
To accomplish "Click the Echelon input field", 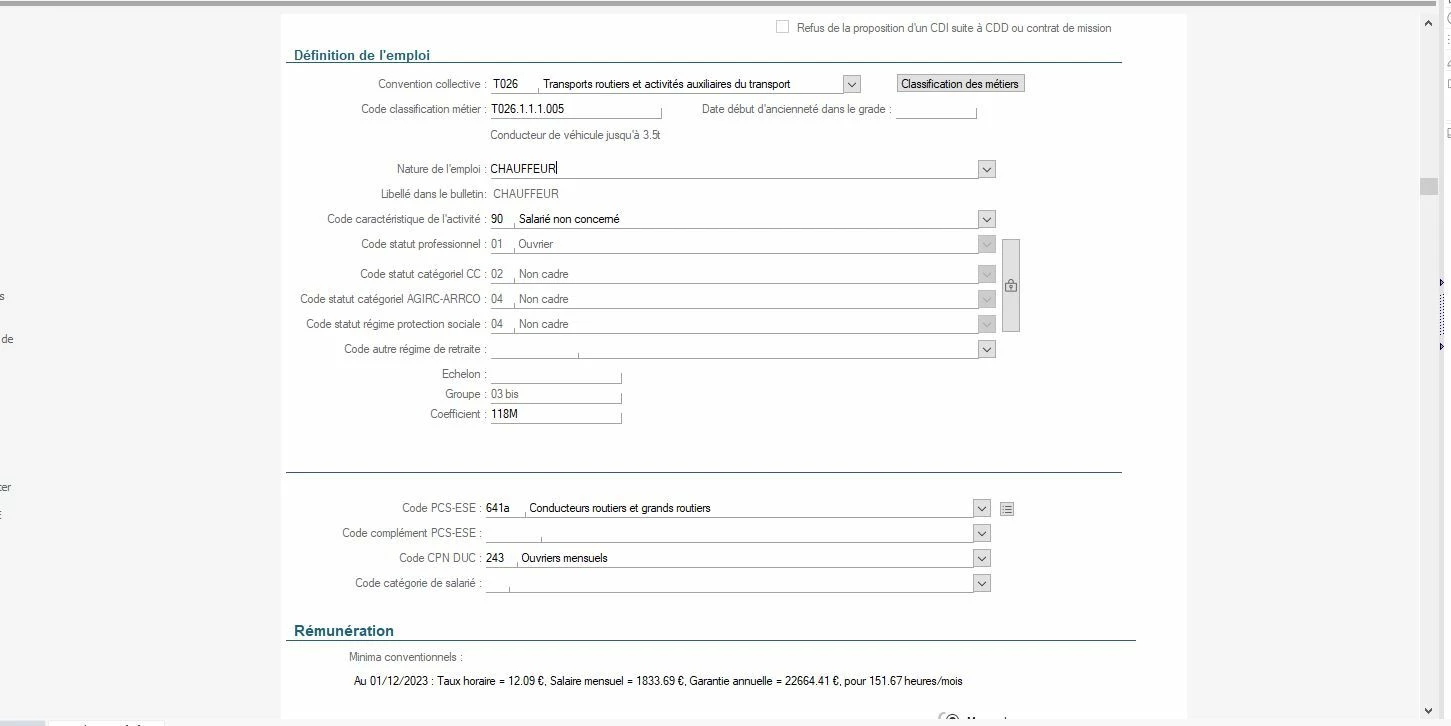I will 555,374.
